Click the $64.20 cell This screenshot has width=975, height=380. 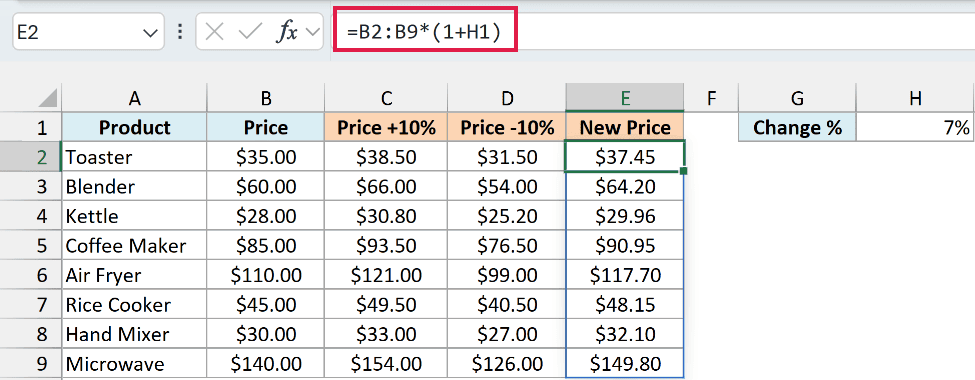click(x=625, y=187)
